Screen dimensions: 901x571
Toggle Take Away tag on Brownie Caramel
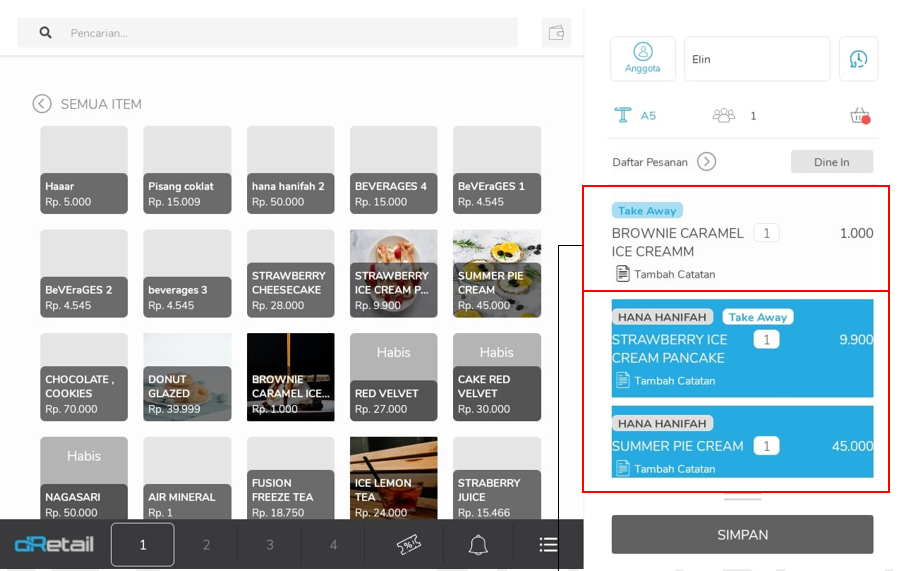coord(646,211)
